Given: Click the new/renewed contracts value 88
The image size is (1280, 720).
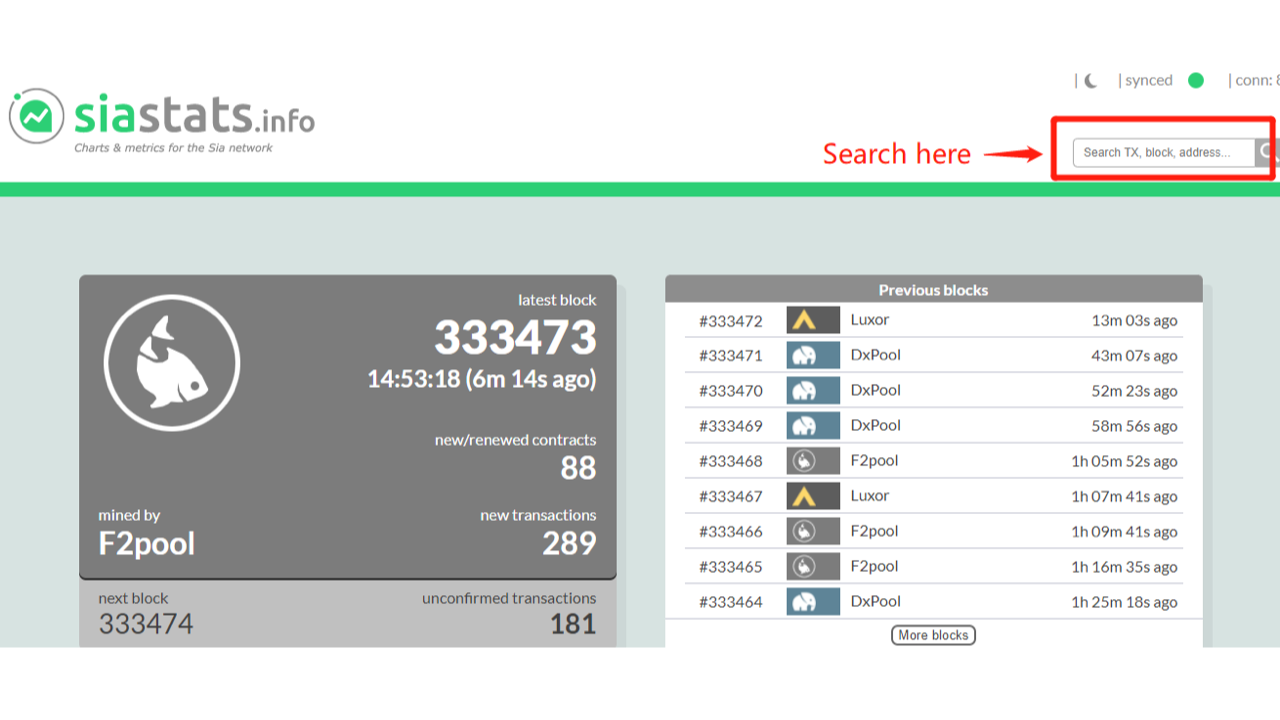Looking at the screenshot, I should 578,467.
